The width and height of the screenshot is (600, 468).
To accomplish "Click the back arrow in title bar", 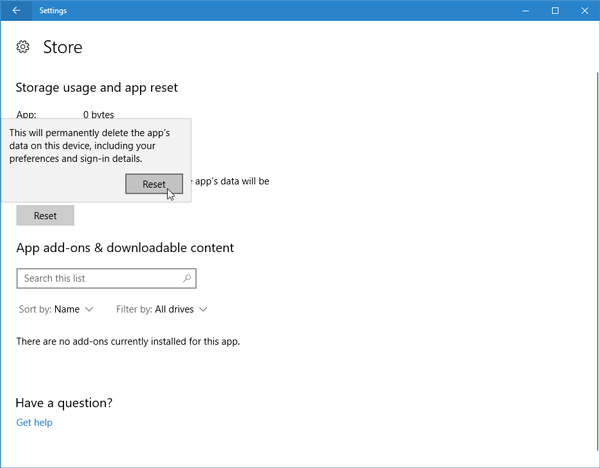I will 16,10.
